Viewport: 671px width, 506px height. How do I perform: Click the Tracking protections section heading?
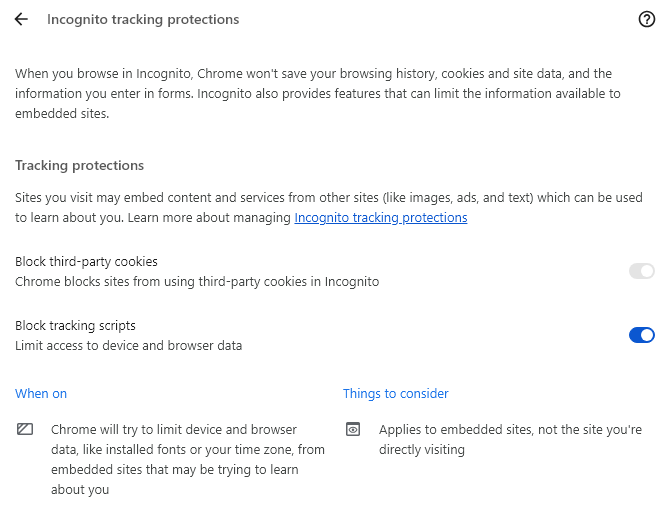tap(79, 165)
